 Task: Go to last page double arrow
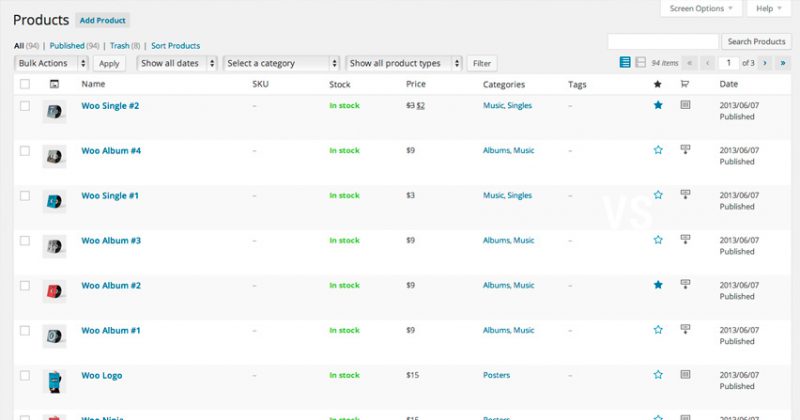[x=783, y=63]
